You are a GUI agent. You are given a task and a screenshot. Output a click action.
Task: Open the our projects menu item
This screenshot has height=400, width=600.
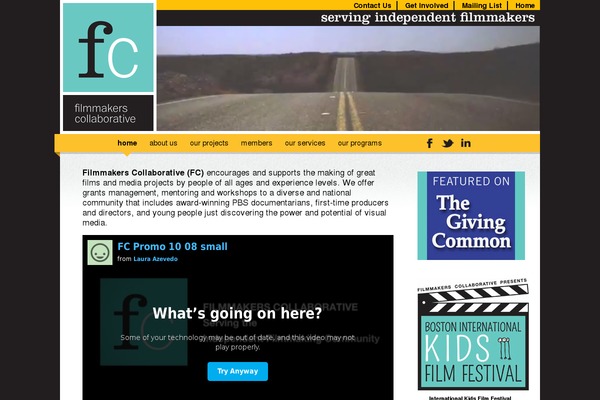click(x=209, y=143)
